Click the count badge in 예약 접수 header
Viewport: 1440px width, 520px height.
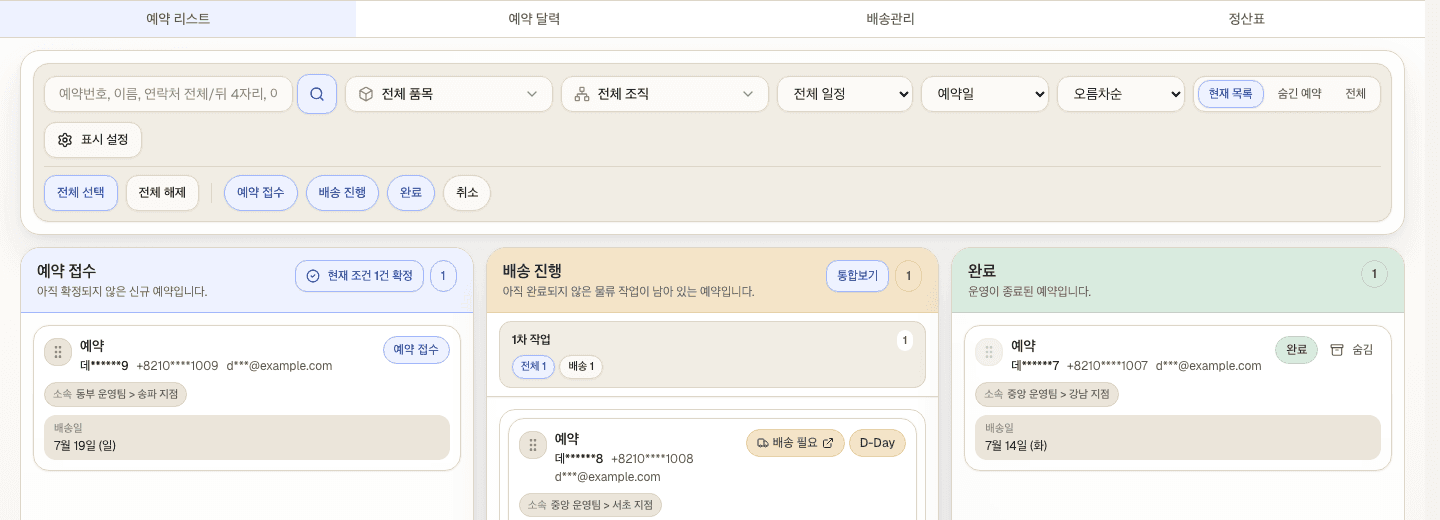443,276
